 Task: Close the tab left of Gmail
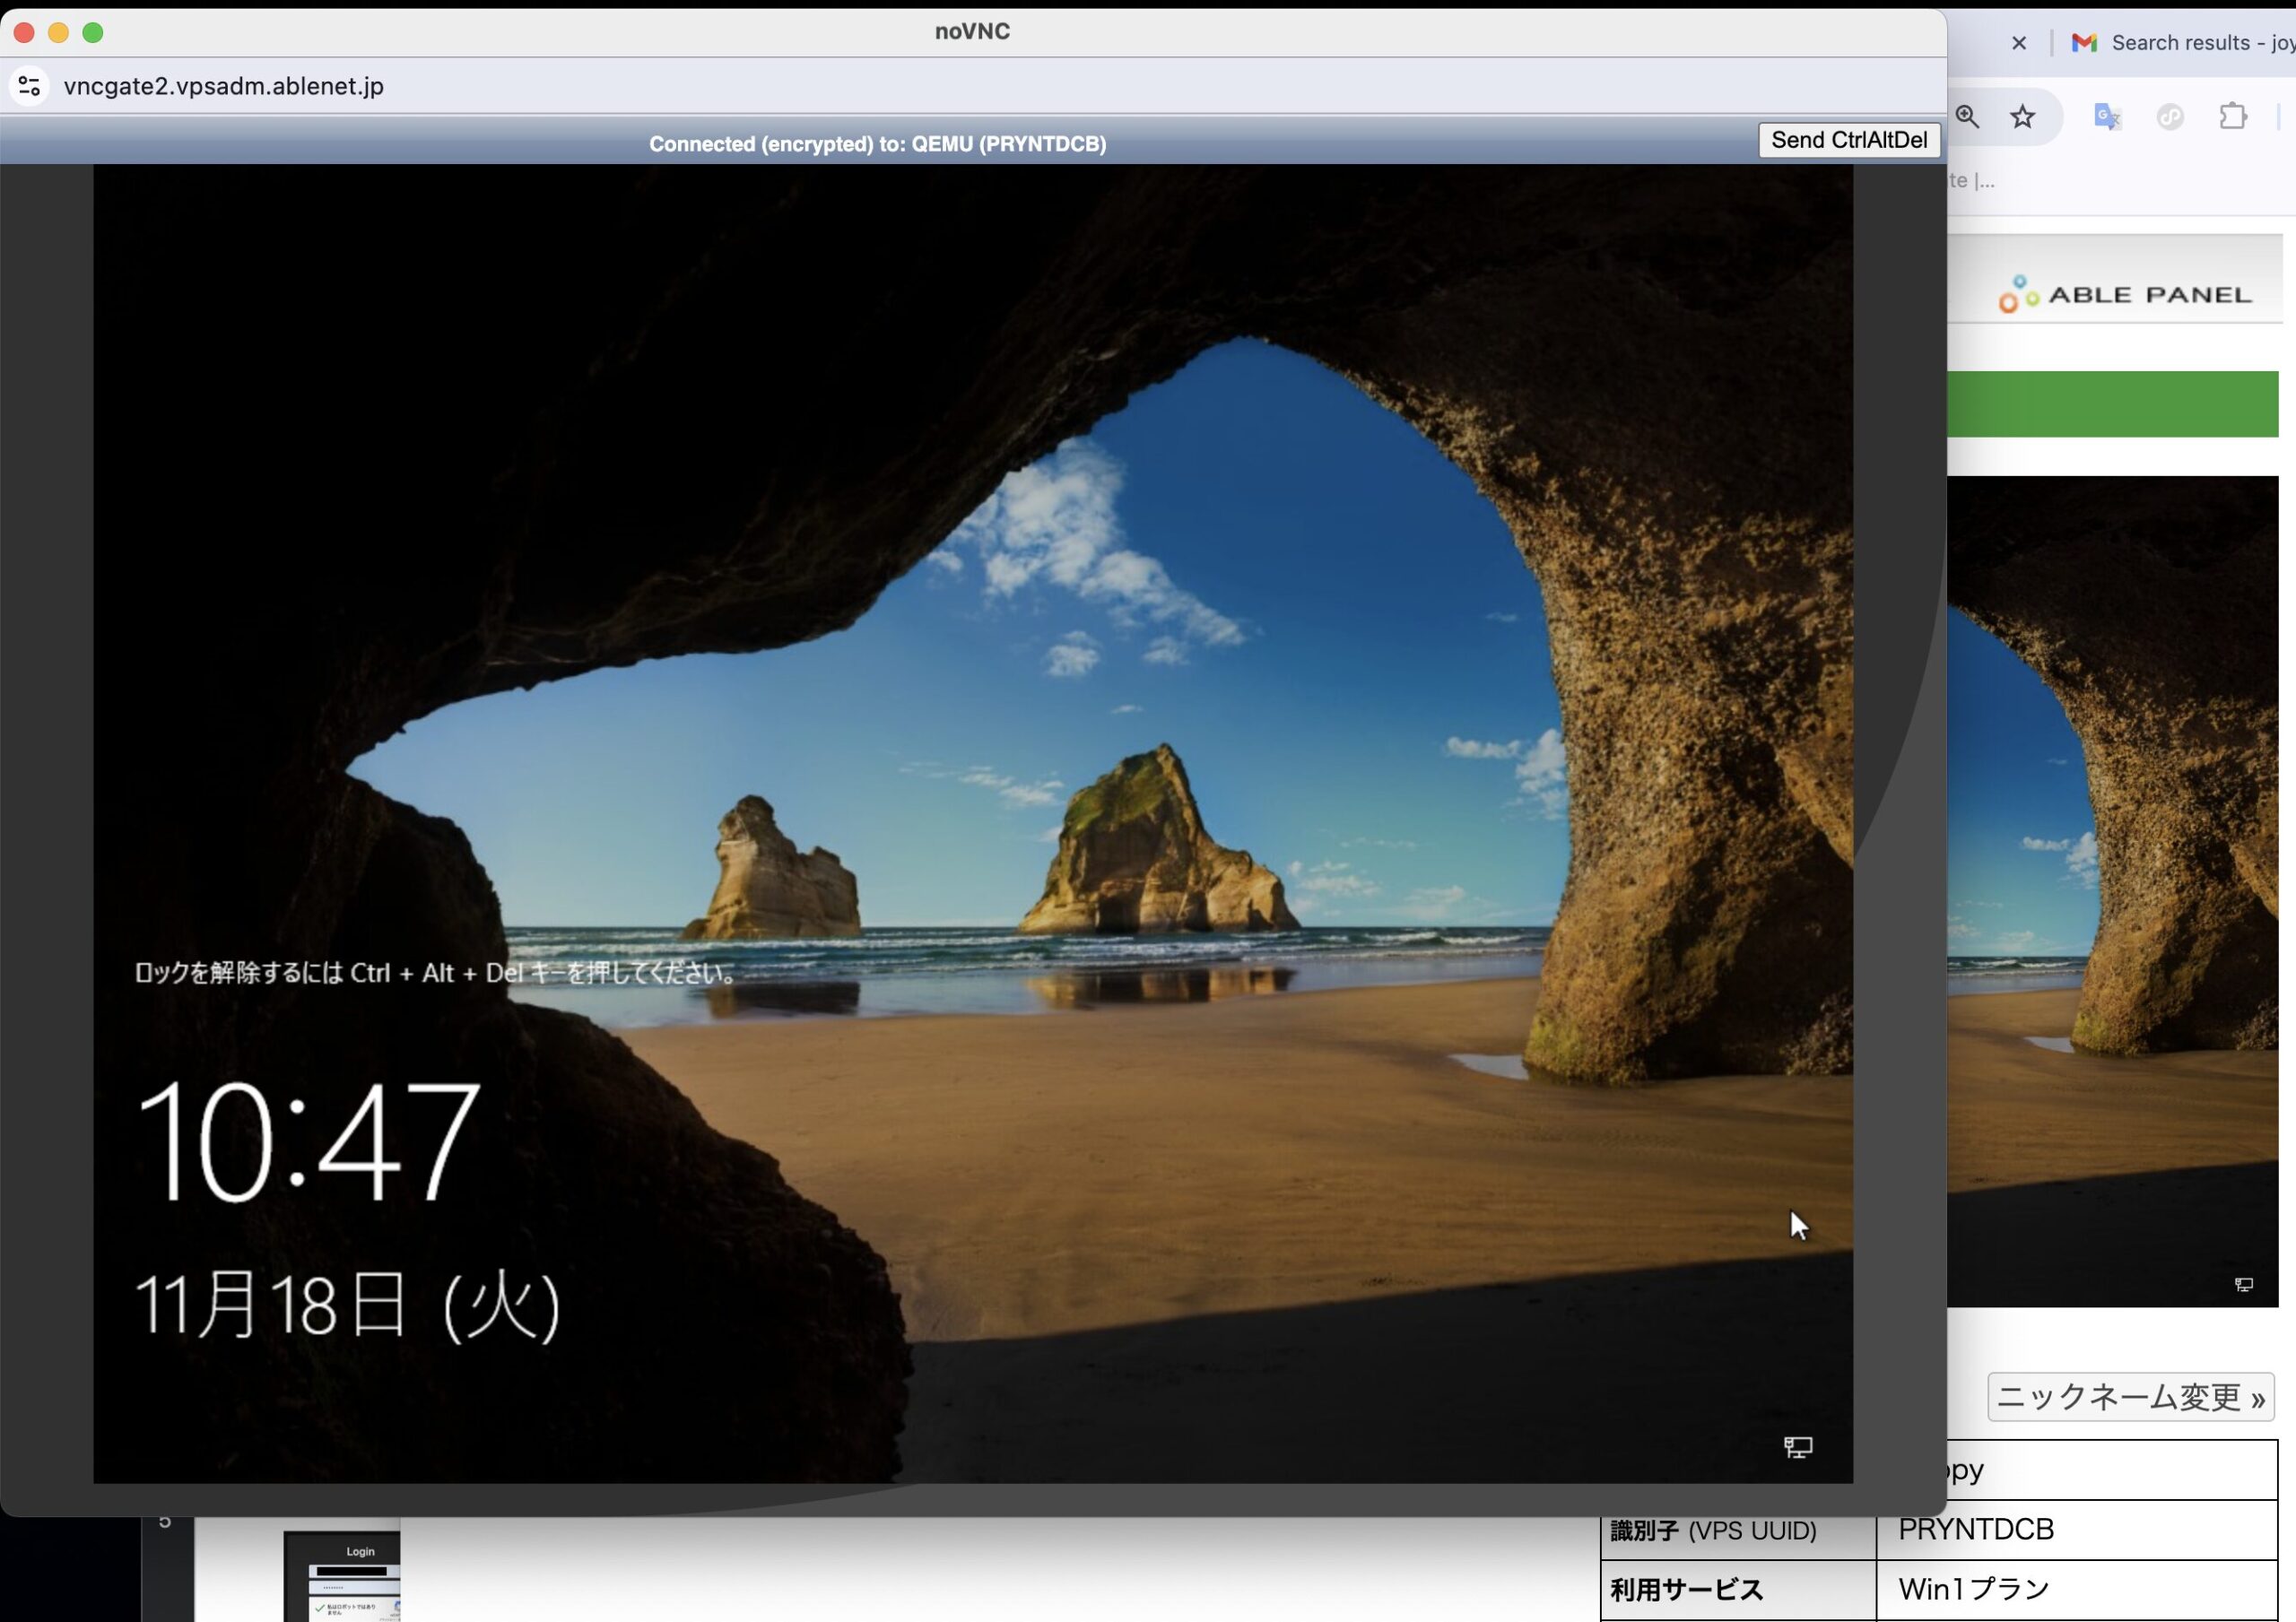click(x=2018, y=43)
